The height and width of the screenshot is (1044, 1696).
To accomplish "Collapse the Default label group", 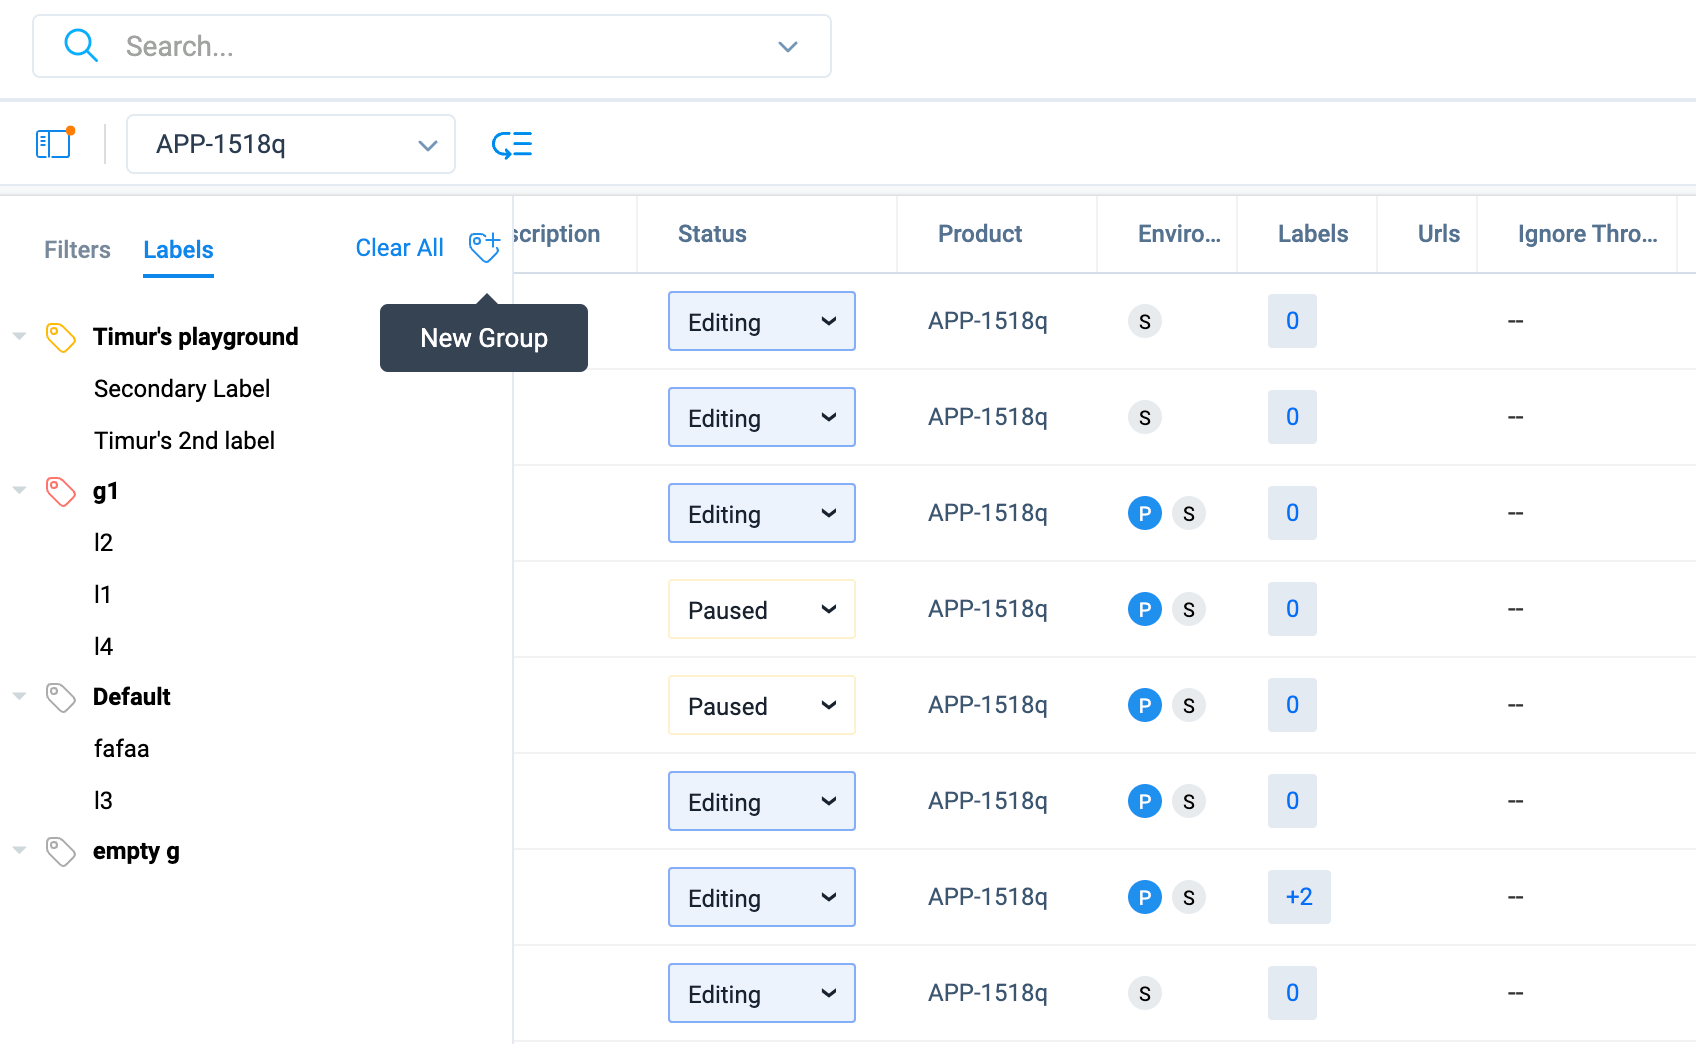I will pos(19,696).
